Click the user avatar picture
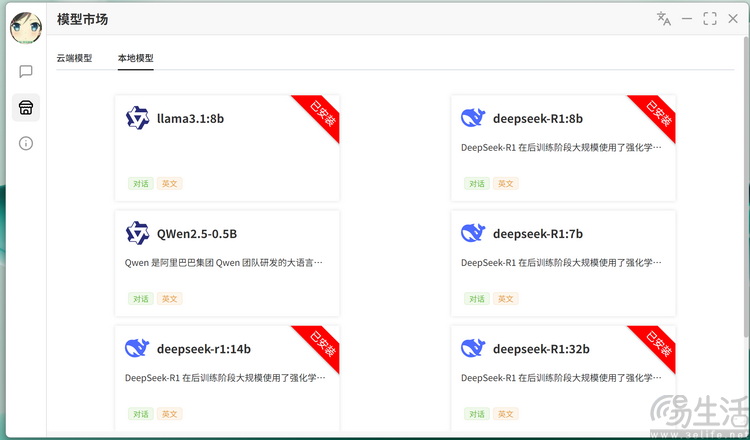 tap(26, 28)
